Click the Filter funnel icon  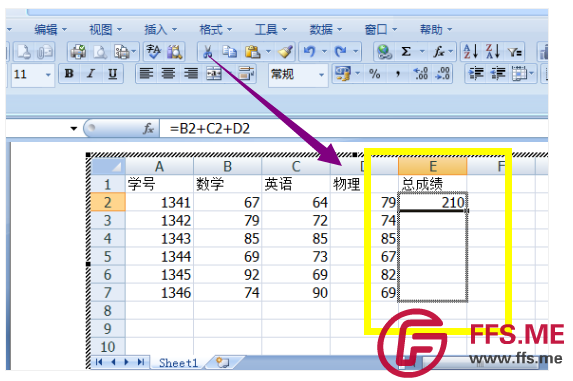tap(515, 52)
